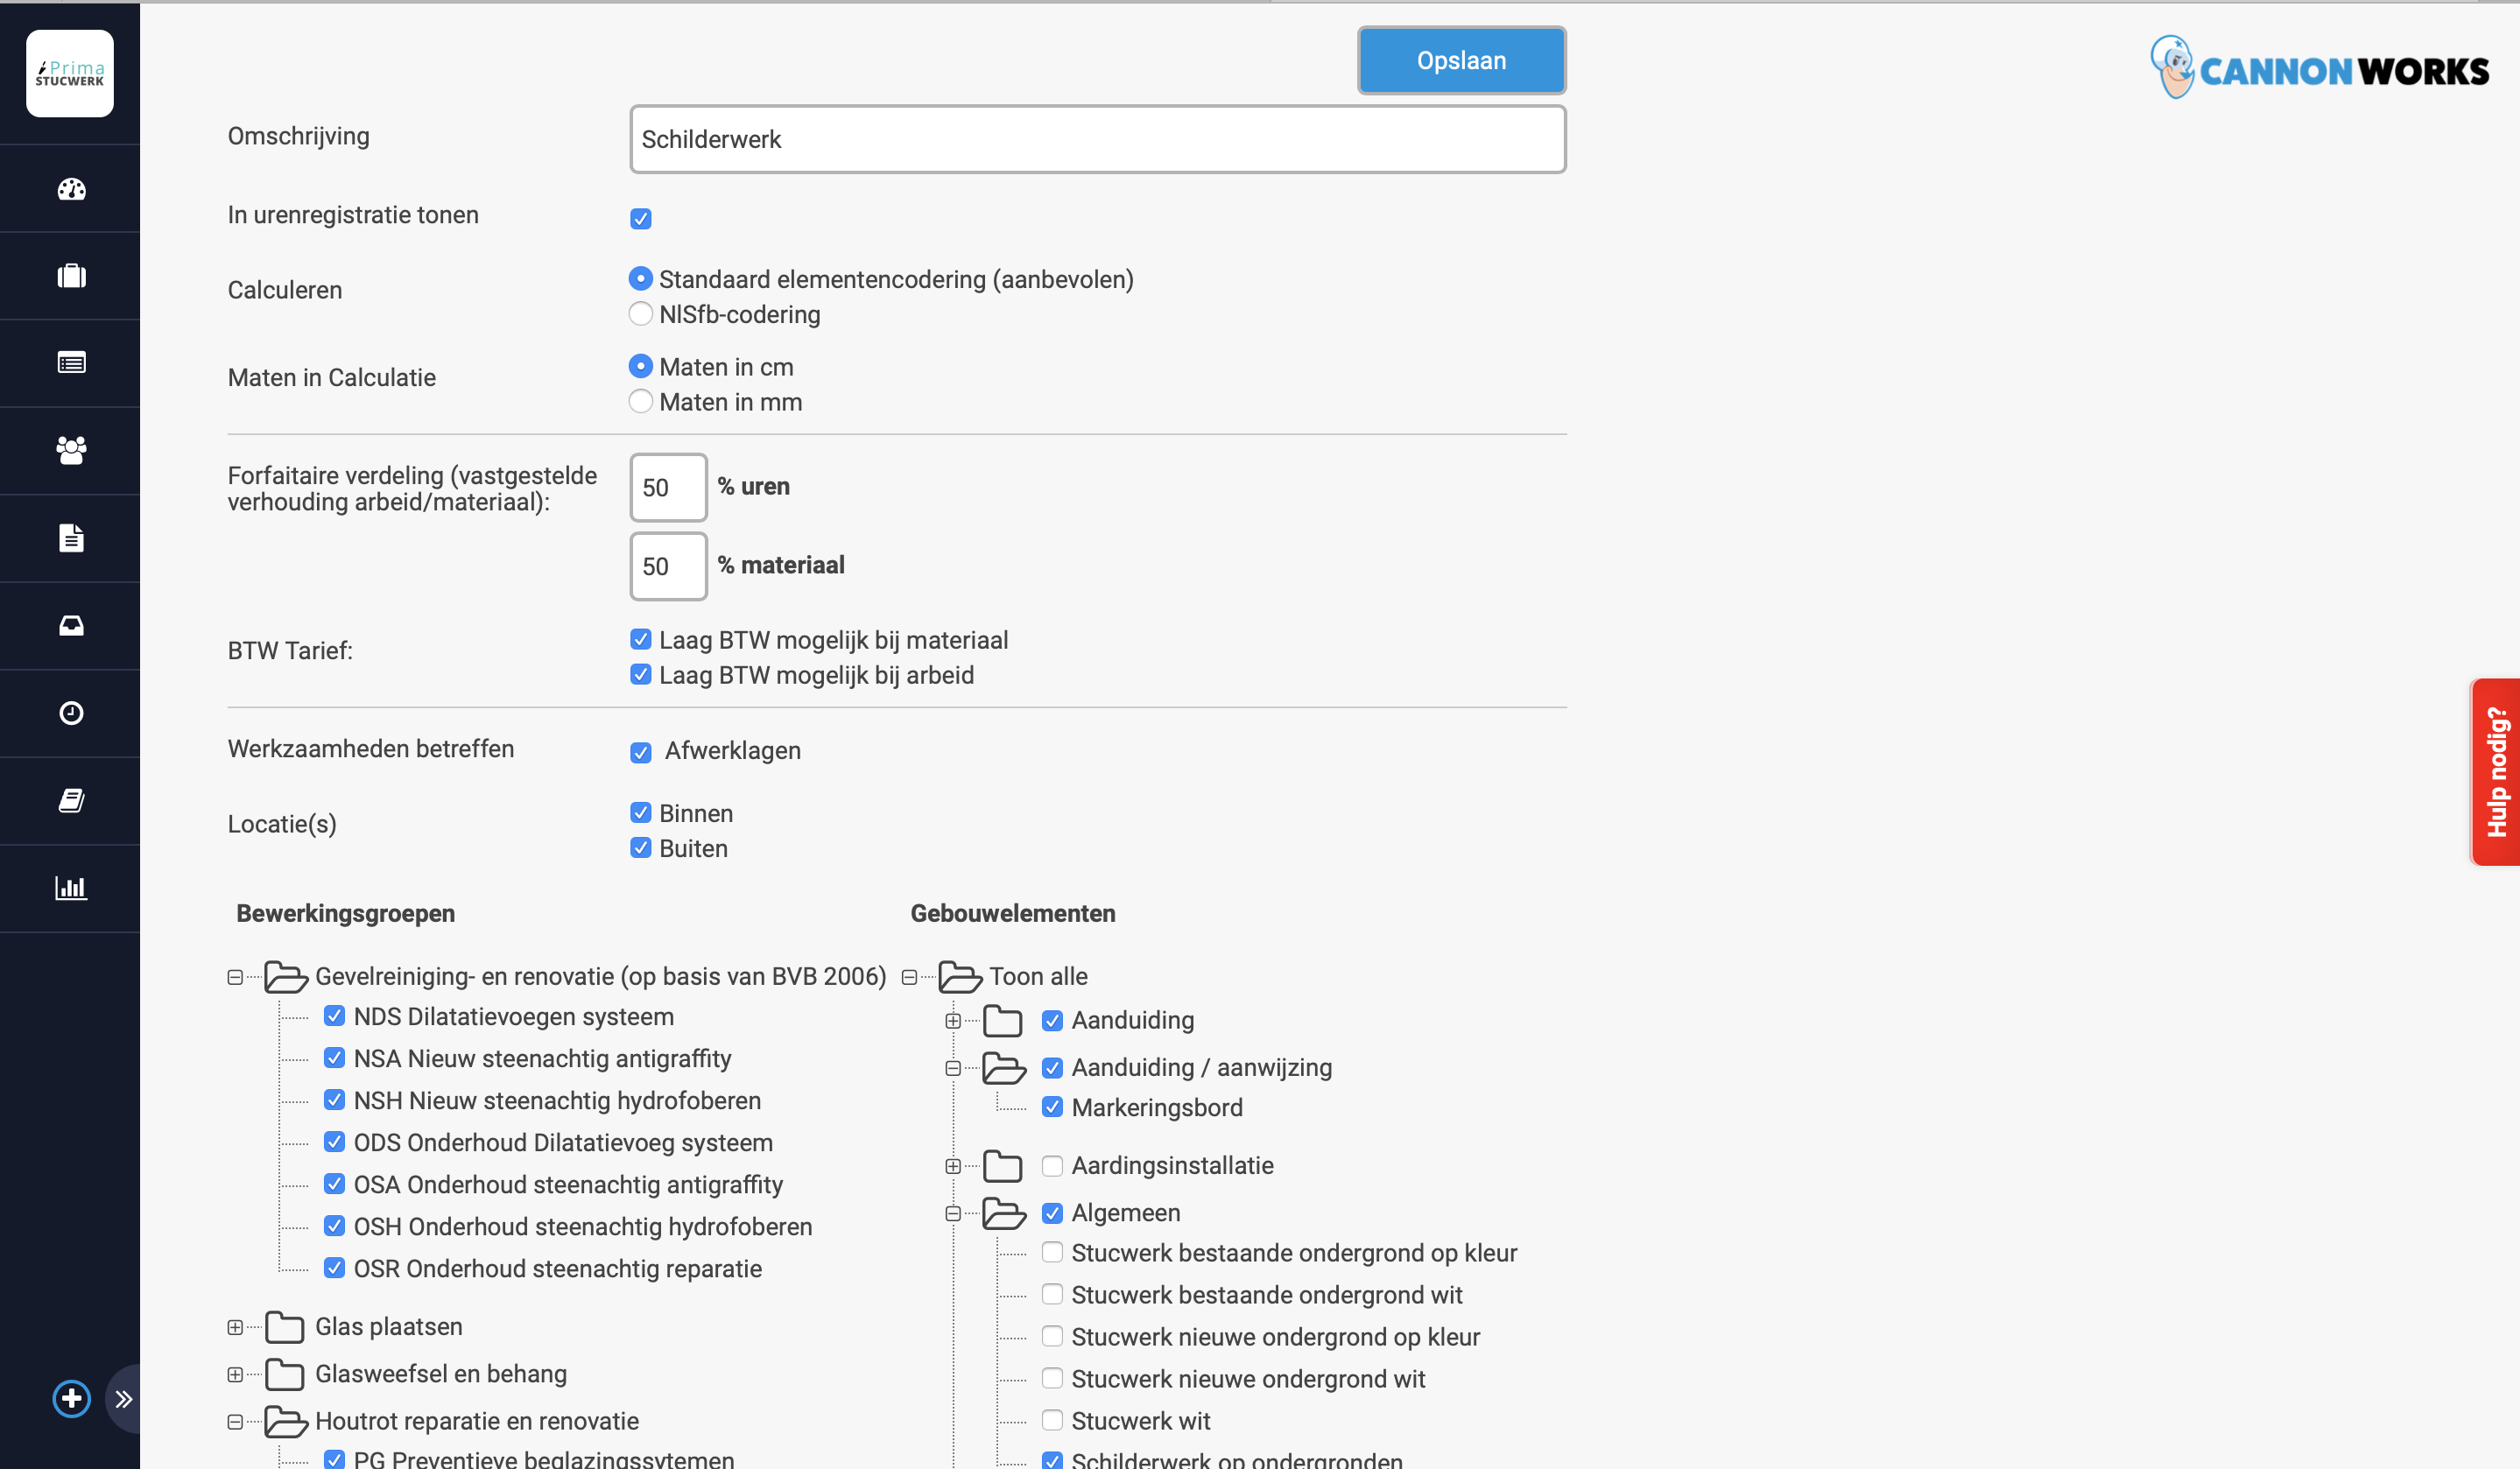
Task: Open the bar chart statistics icon
Action: pyautogui.click(x=71, y=888)
